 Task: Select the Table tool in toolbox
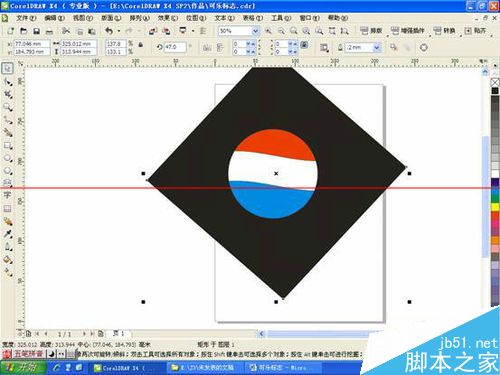point(7,209)
